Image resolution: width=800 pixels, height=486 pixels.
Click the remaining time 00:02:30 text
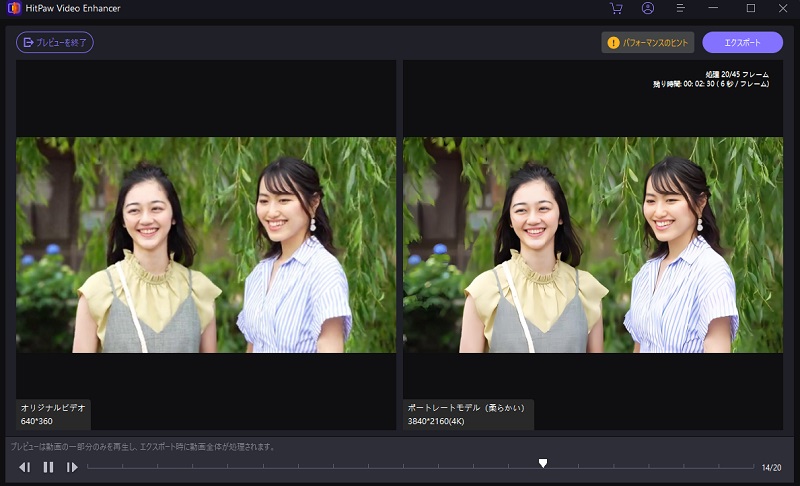point(711,84)
